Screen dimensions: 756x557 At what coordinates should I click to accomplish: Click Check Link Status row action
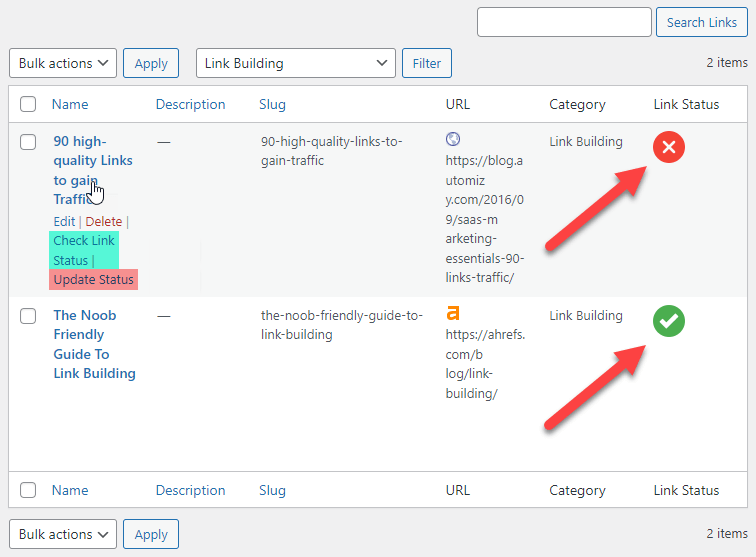(x=84, y=250)
